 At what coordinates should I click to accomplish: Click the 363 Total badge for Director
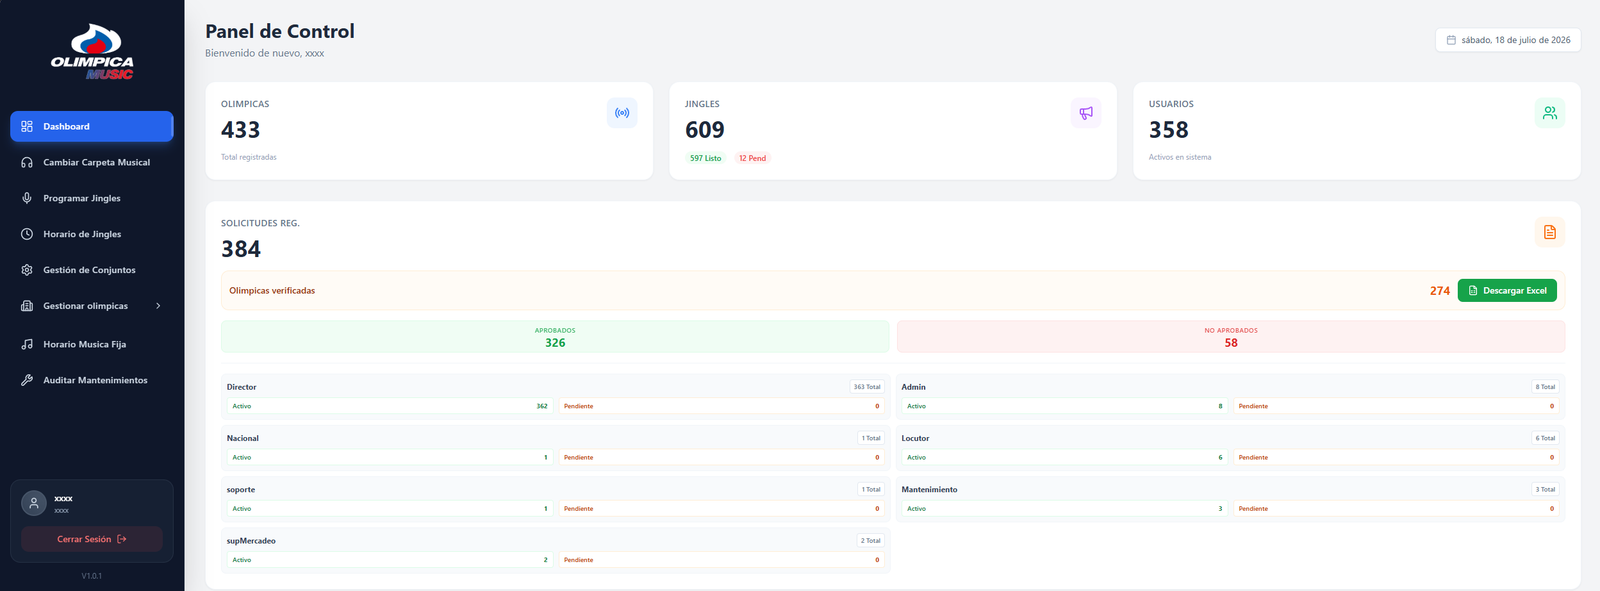pyautogui.click(x=867, y=387)
